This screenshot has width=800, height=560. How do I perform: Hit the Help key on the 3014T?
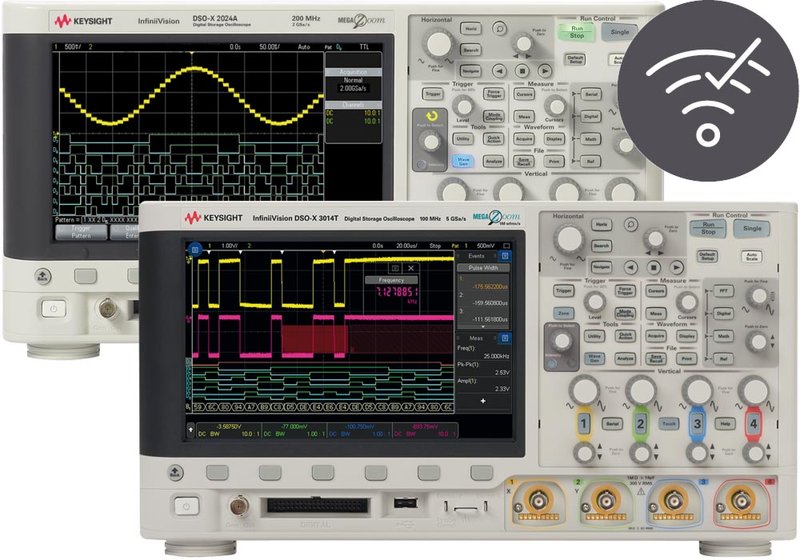pyautogui.click(x=724, y=423)
